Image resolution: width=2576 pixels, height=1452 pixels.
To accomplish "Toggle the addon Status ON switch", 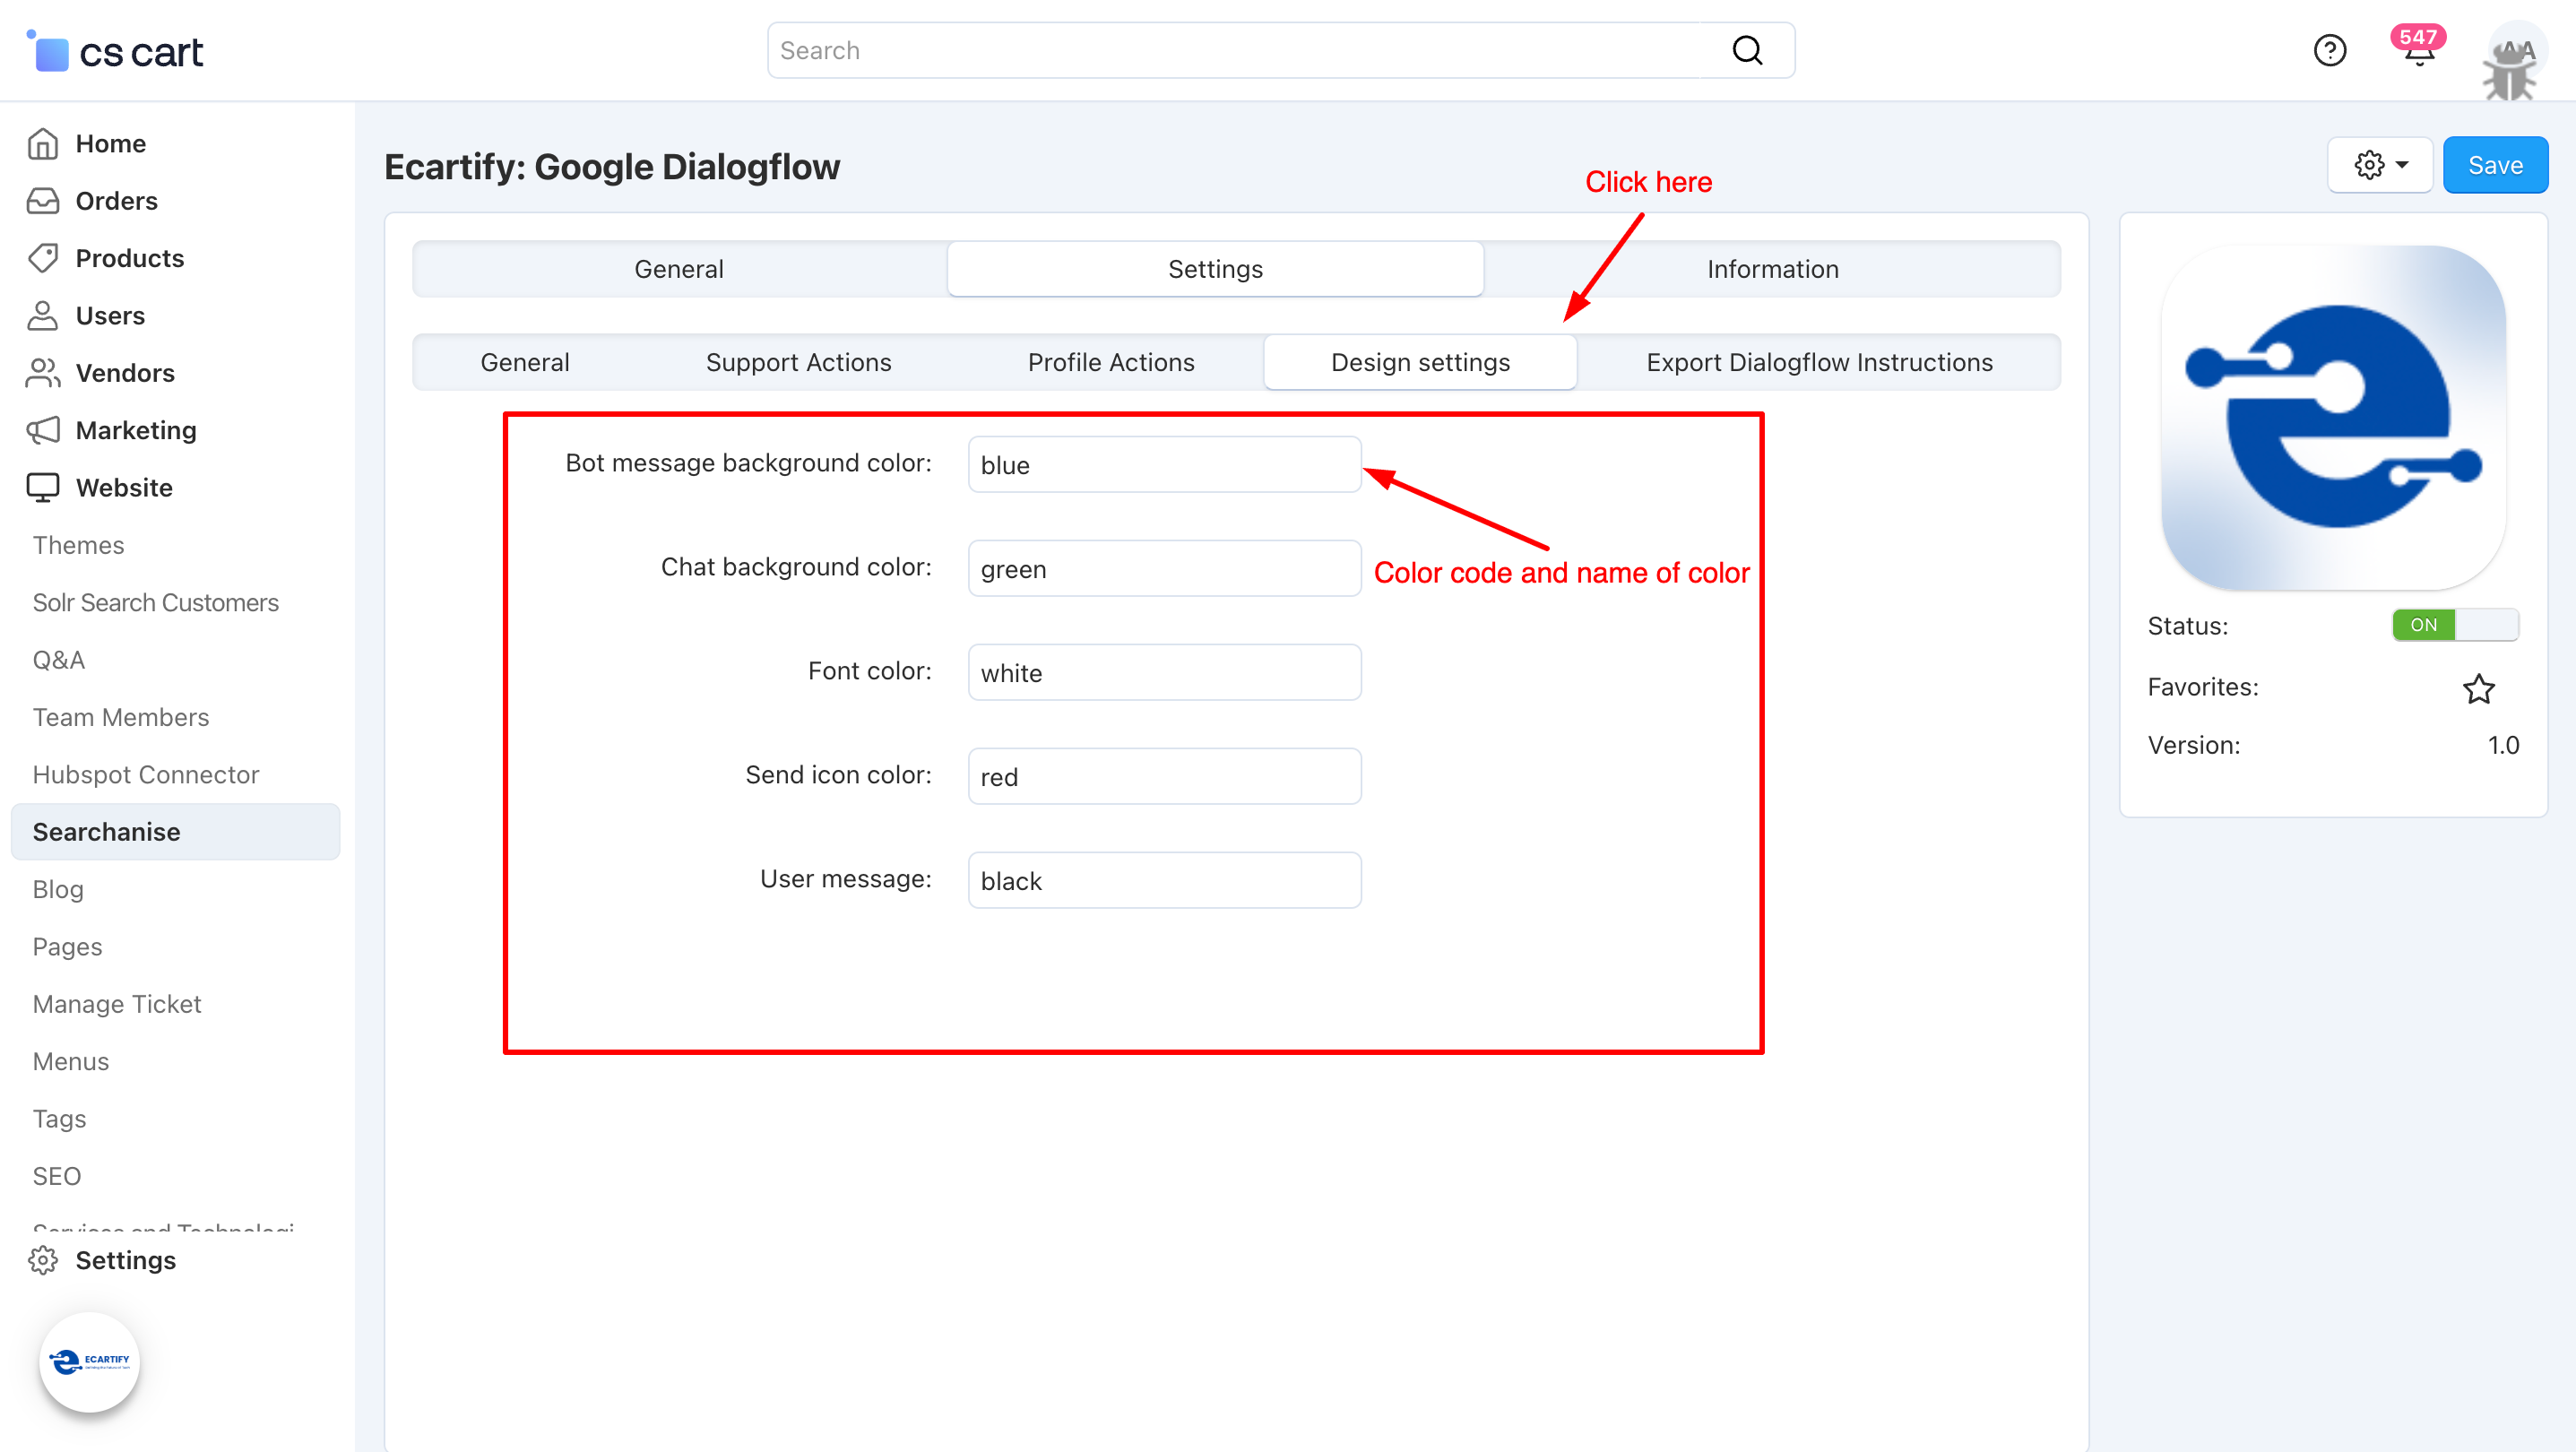I will click(x=2454, y=625).
